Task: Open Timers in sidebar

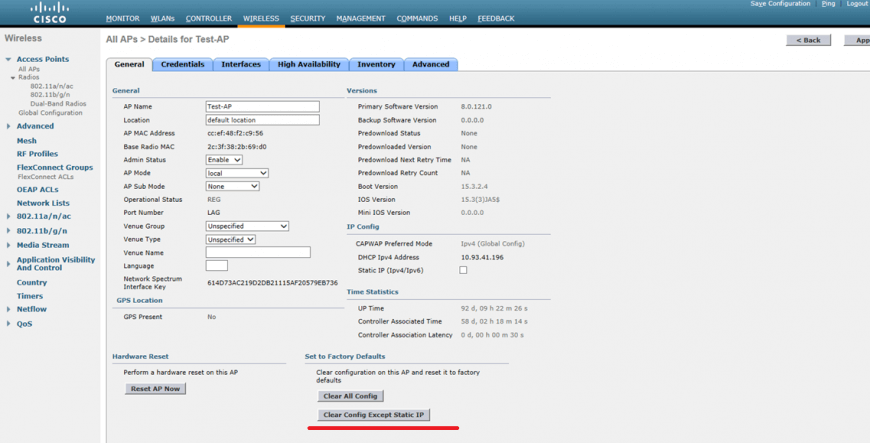Action: pos(30,296)
